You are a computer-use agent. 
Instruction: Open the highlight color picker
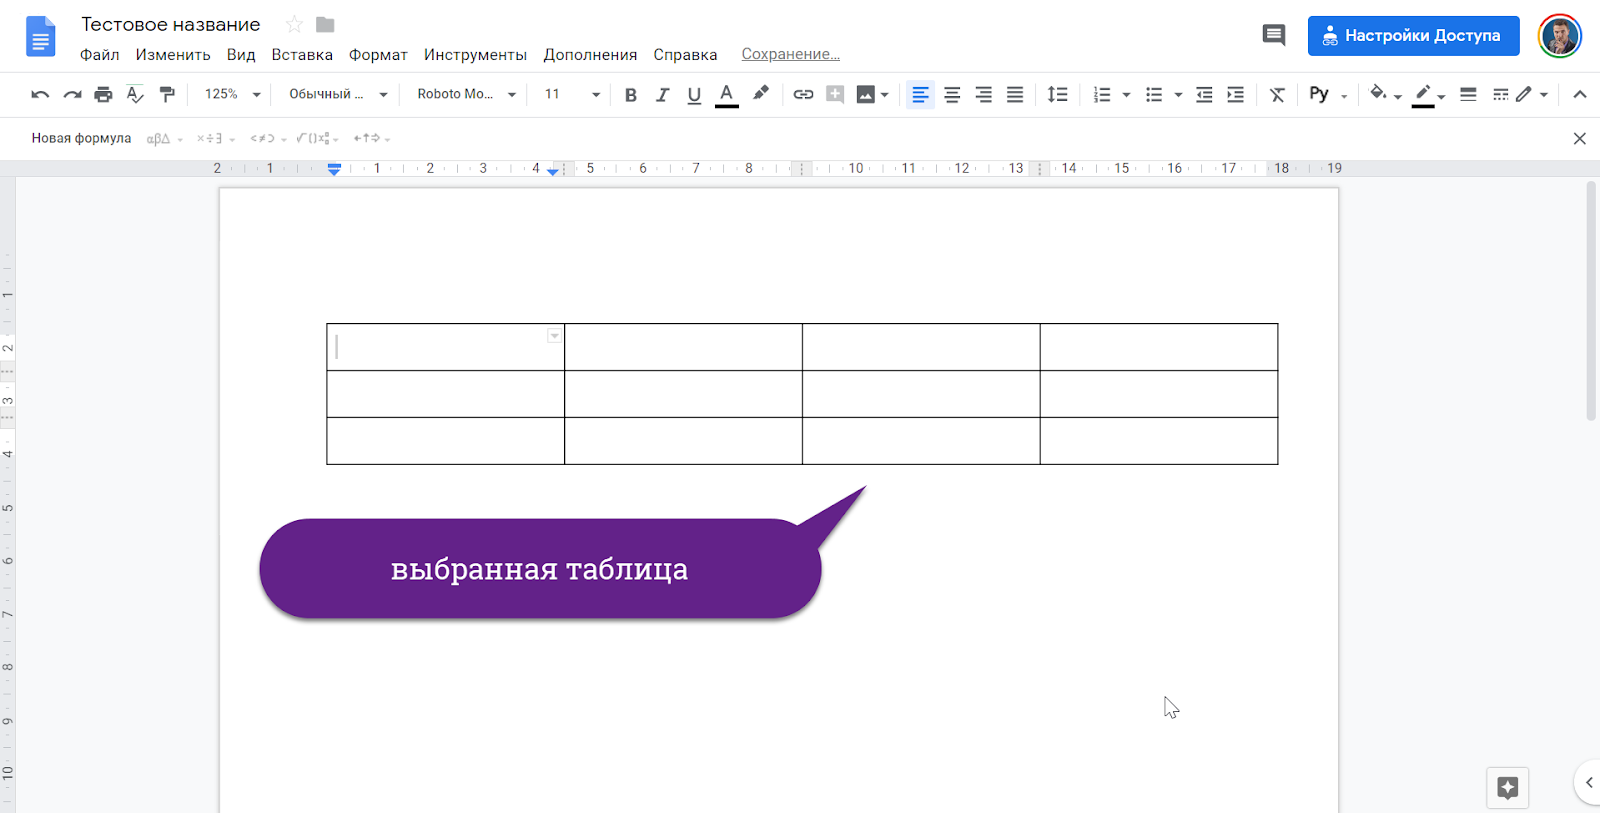click(x=760, y=94)
